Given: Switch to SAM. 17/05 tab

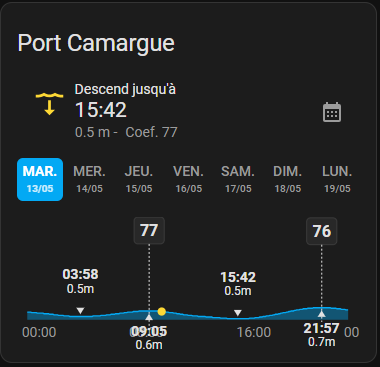Looking at the screenshot, I should (238, 179).
